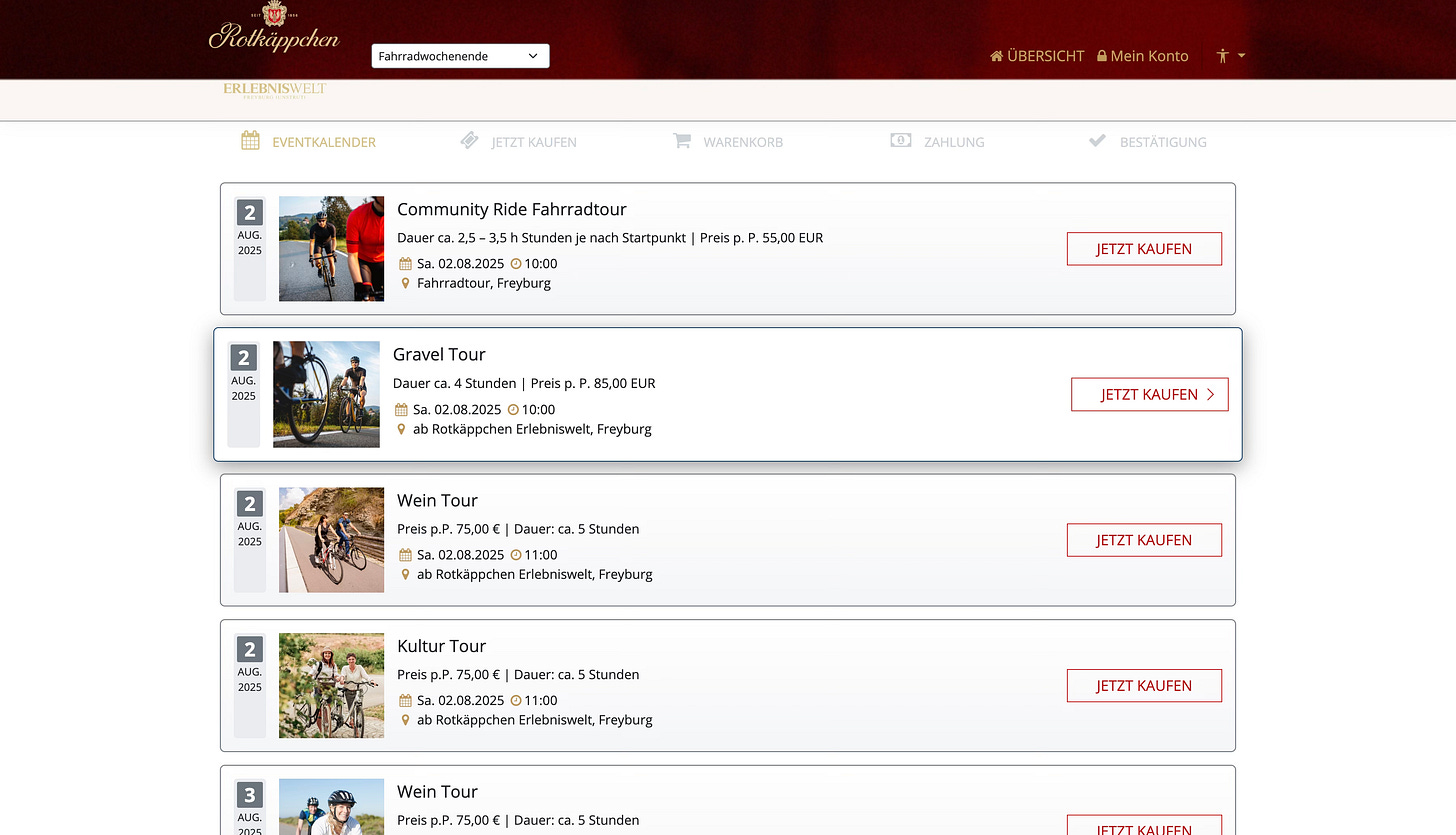Click the Gravel Tour title
This screenshot has width=1456, height=835.
(439, 354)
